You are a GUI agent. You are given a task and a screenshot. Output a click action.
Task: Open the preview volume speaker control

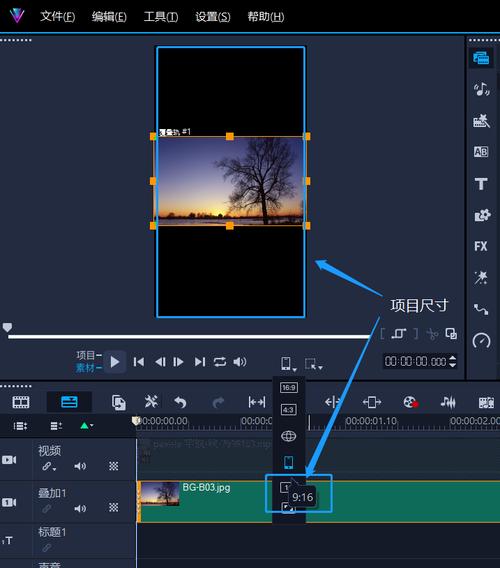(239, 362)
